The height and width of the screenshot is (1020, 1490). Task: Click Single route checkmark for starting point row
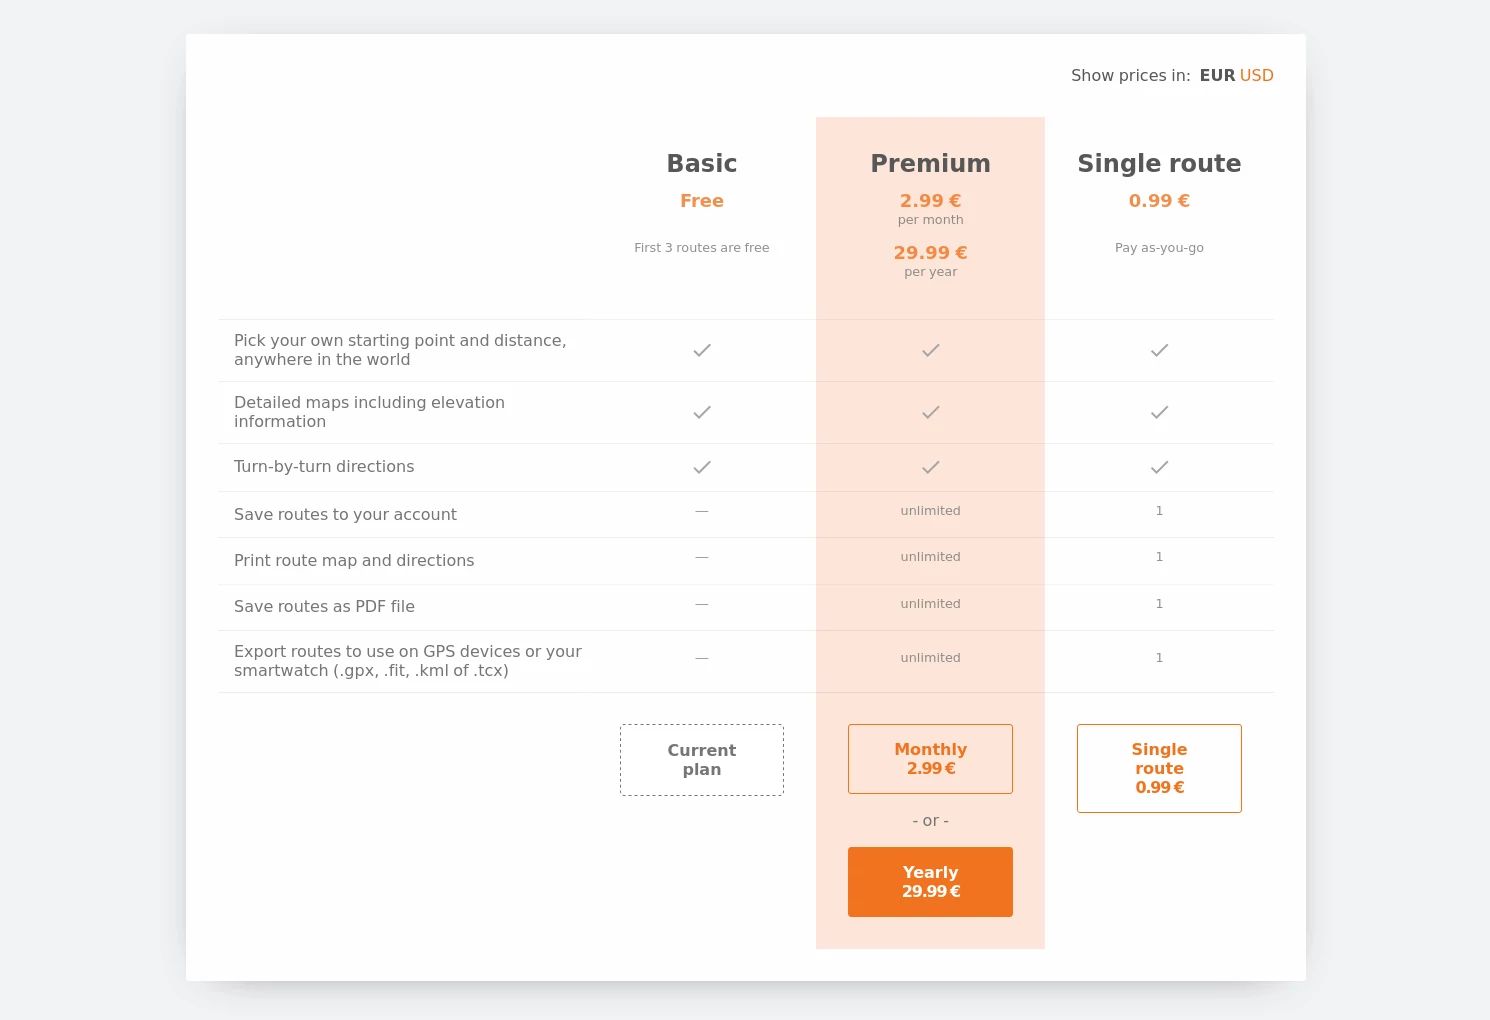(x=1159, y=350)
